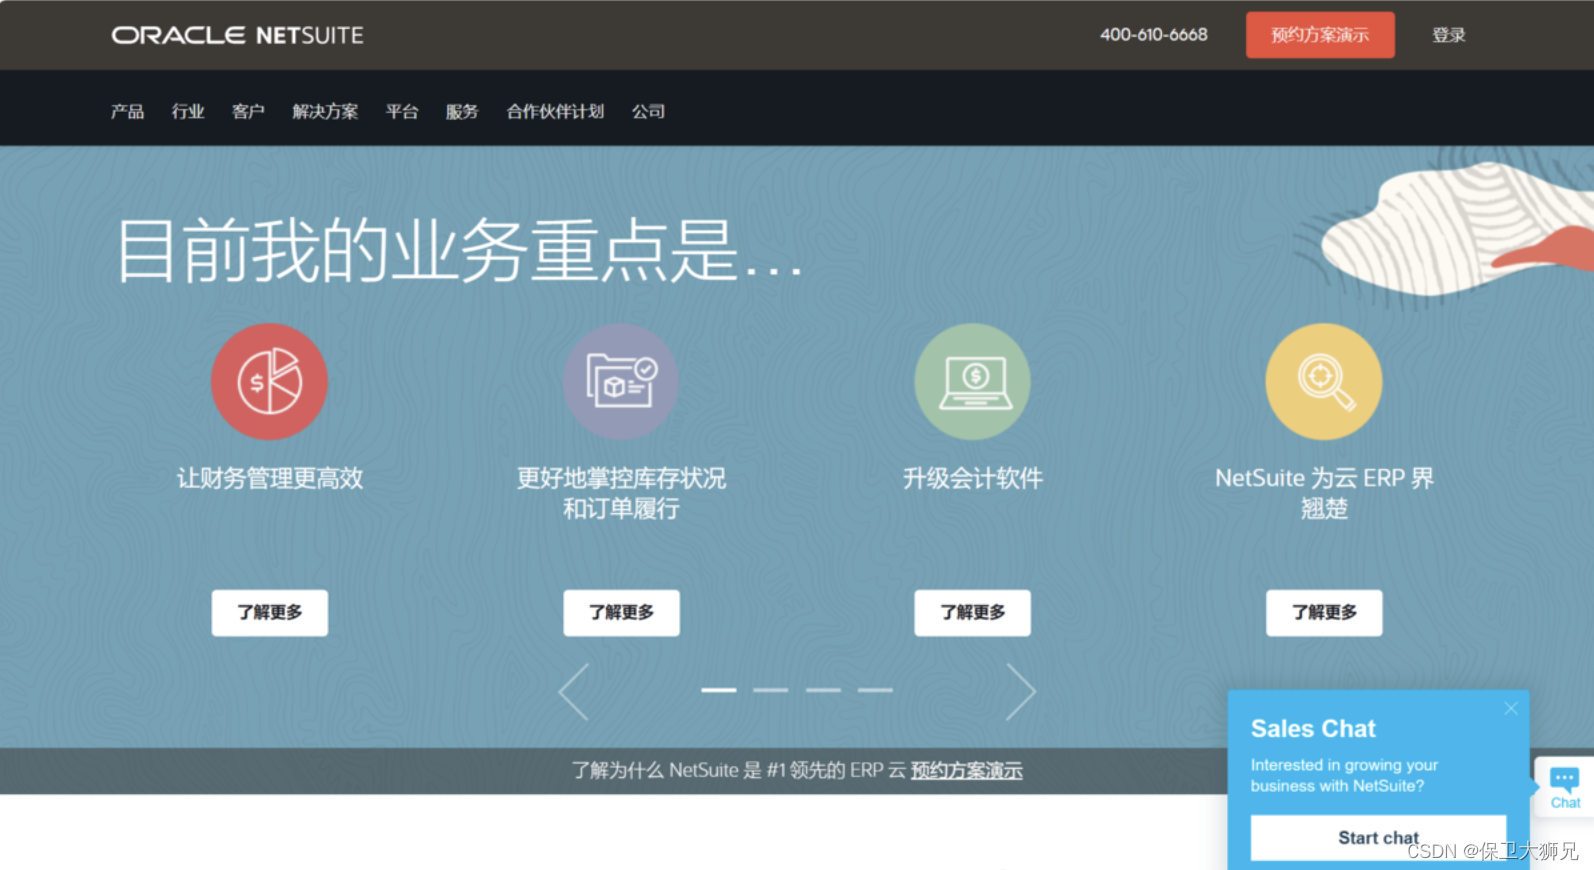Select the third carousel indicator dash
This screenshot has width=1594, height=870.
(x=823, y=690)
